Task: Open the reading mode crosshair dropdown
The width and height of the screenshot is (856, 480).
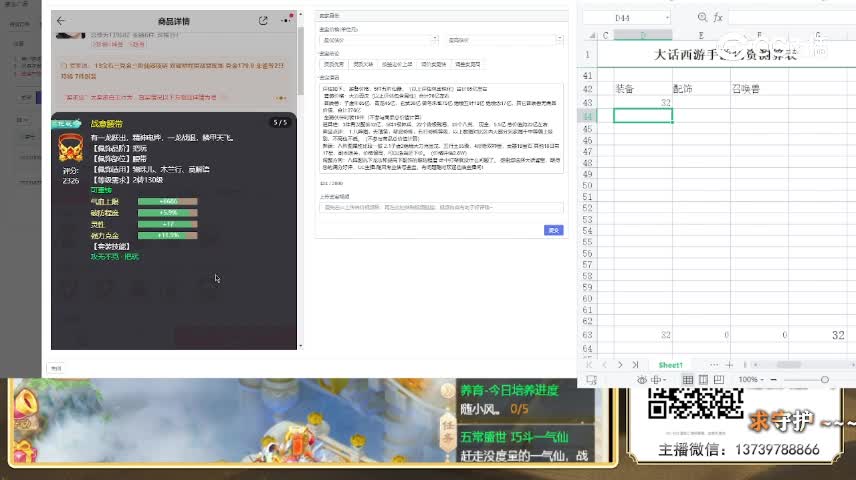Action: click(x=658, y=380)
